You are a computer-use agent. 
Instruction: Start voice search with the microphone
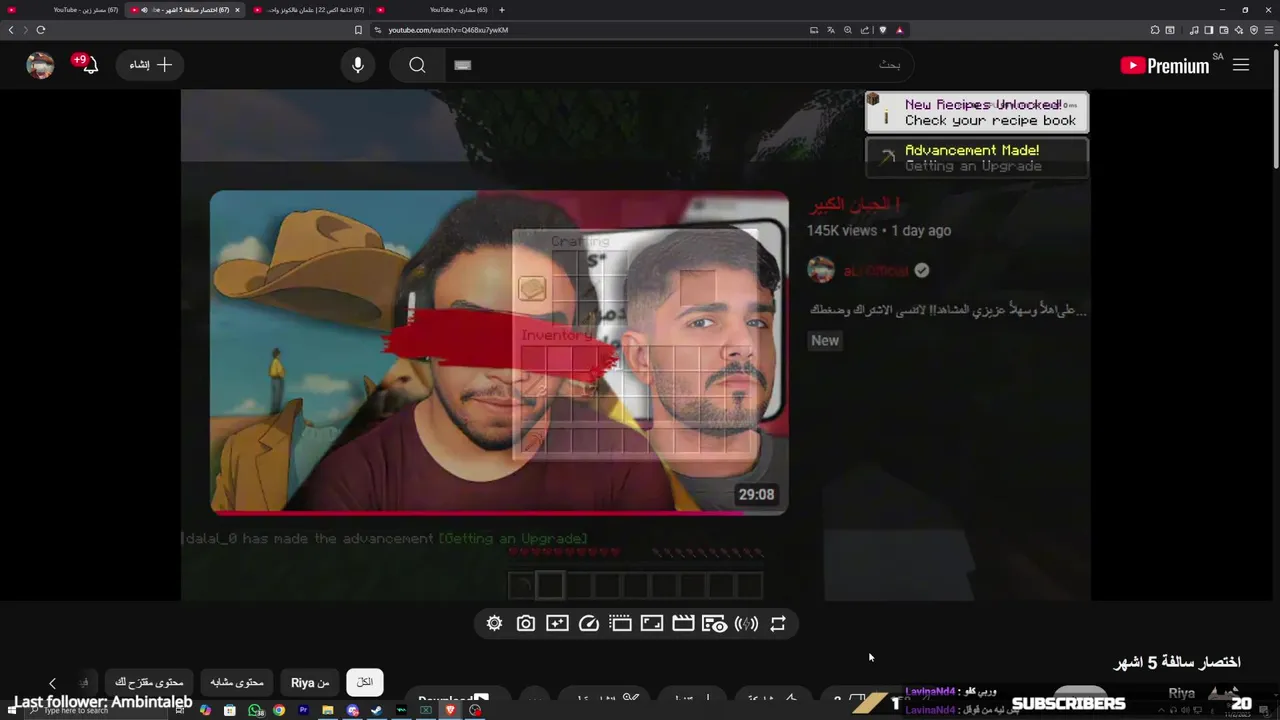coord(358,65)
